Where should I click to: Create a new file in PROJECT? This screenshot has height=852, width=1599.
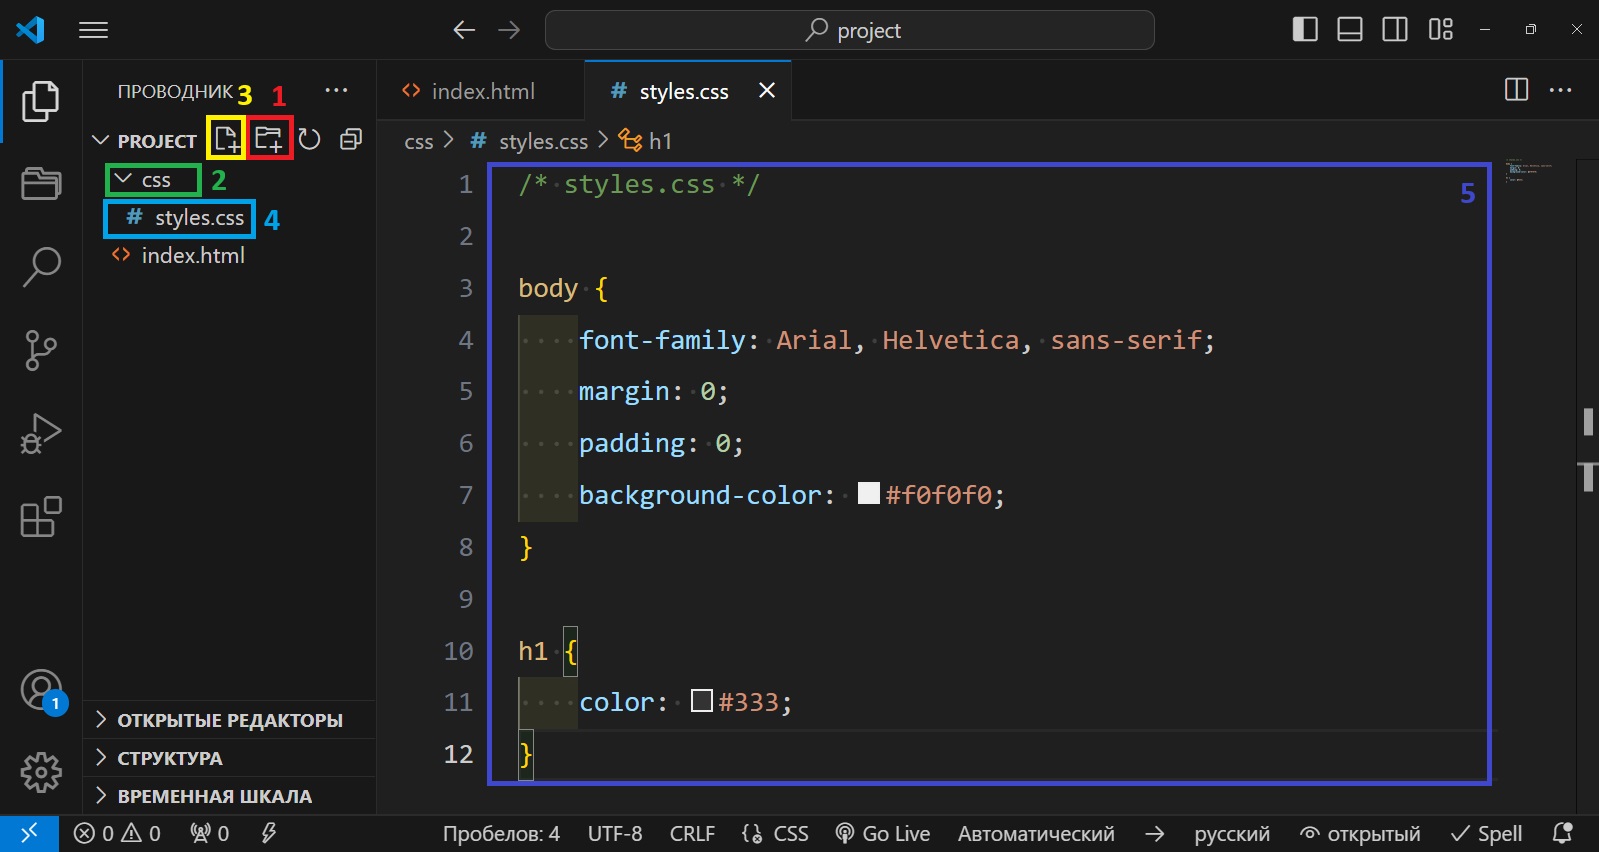(226, 139)
